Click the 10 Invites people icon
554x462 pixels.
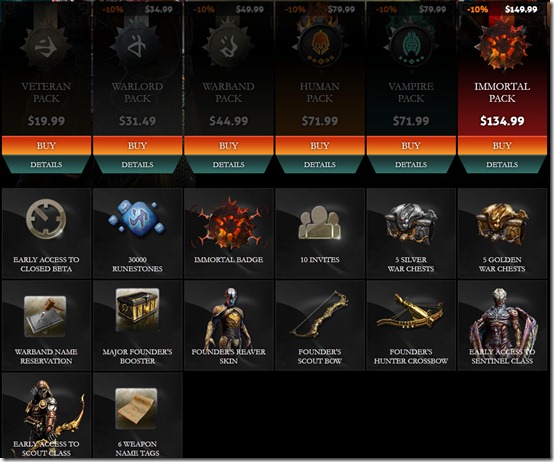[319, 223]
